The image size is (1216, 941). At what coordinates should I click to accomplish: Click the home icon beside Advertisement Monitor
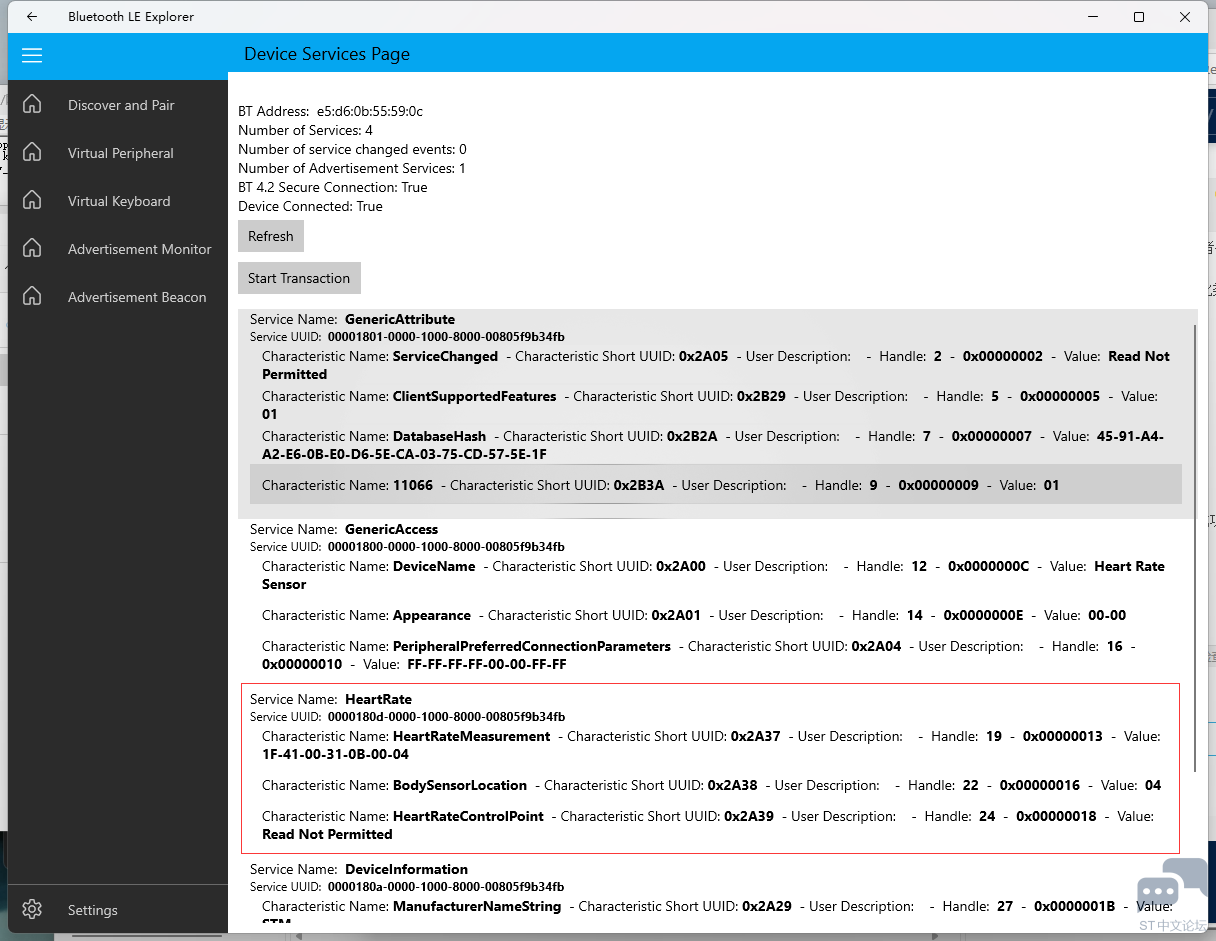click(32, 248)
